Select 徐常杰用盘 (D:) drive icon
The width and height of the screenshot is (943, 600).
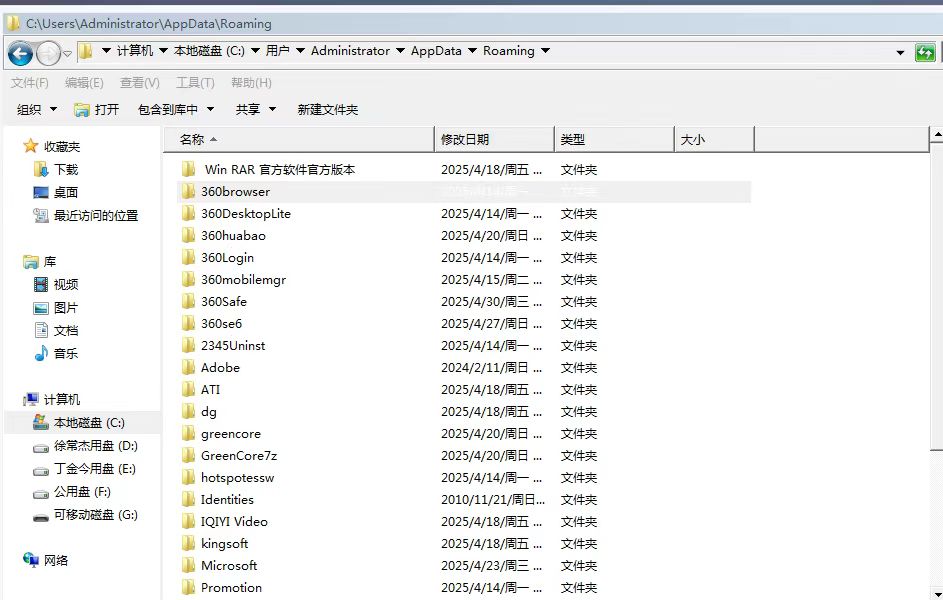coord(40,447)
